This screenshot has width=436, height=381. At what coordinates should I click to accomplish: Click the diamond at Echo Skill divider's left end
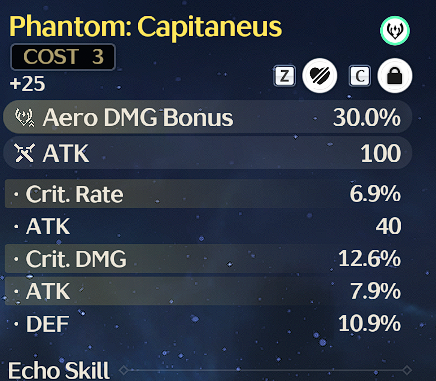click(124, 370)
